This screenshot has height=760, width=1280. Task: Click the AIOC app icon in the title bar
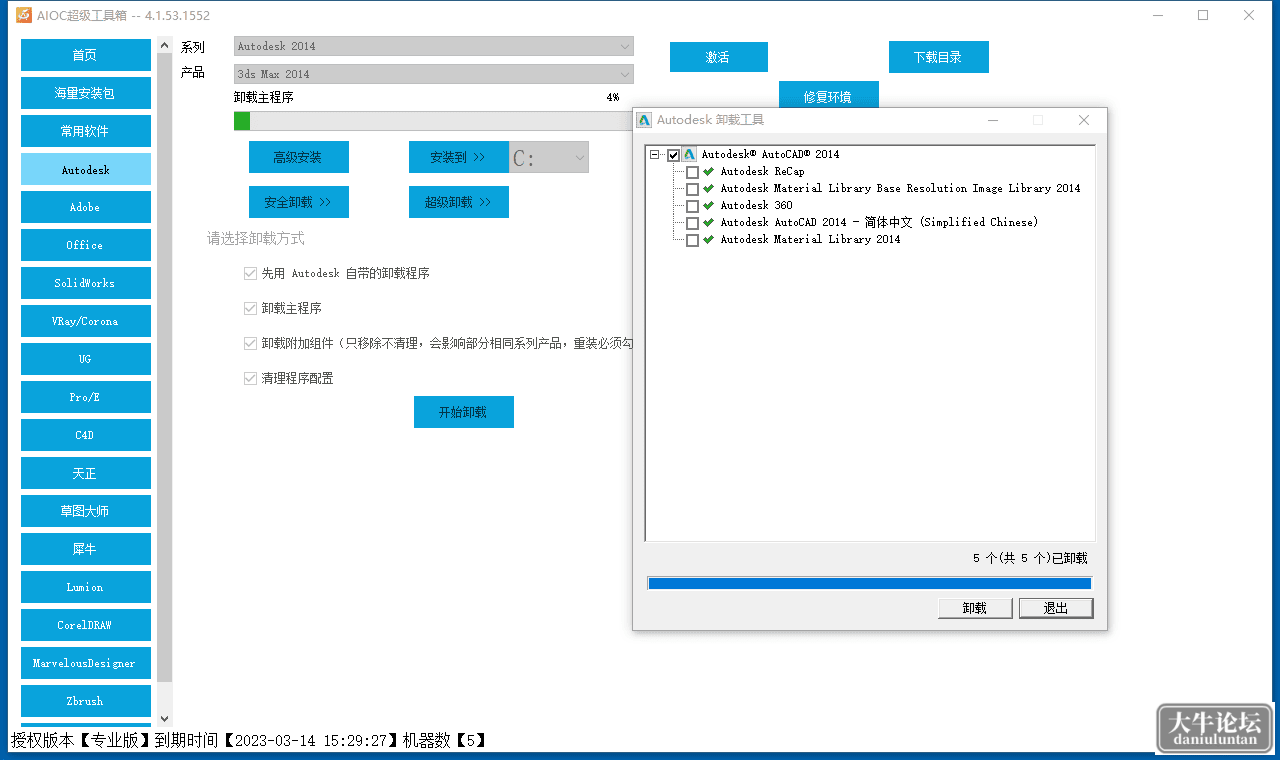[x=24, y=15]
